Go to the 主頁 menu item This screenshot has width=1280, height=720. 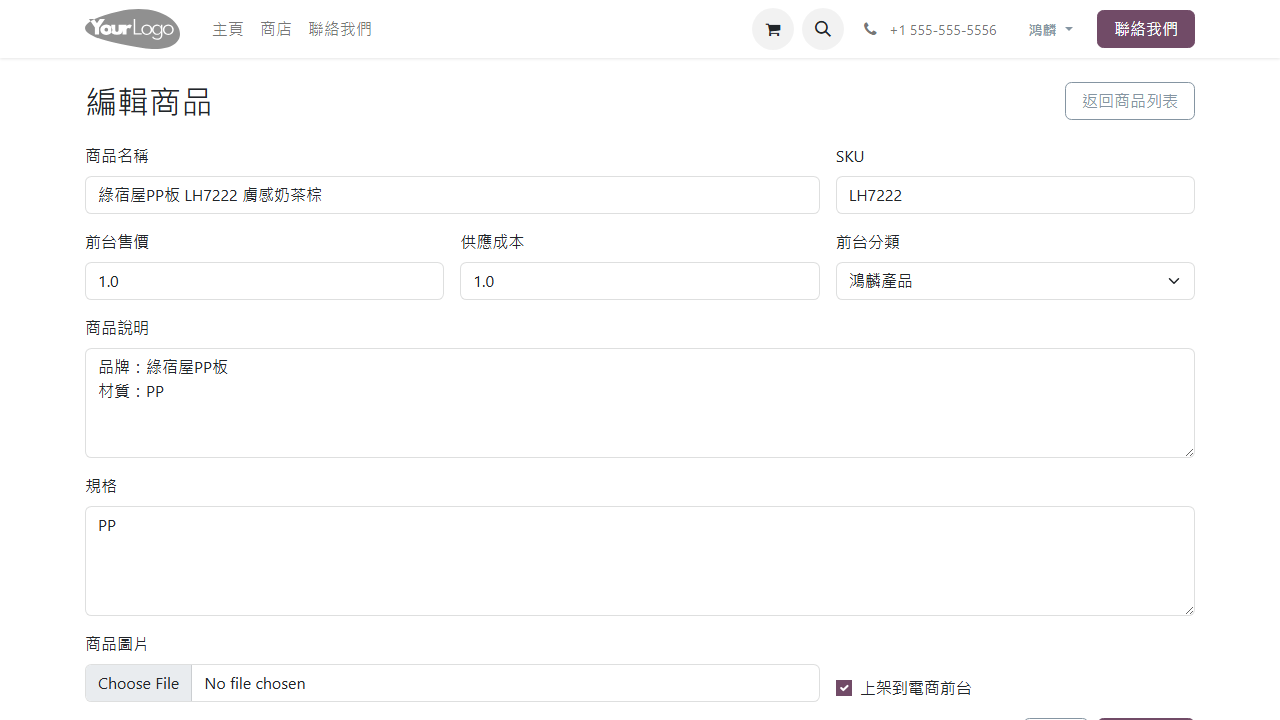coord(228,30)
